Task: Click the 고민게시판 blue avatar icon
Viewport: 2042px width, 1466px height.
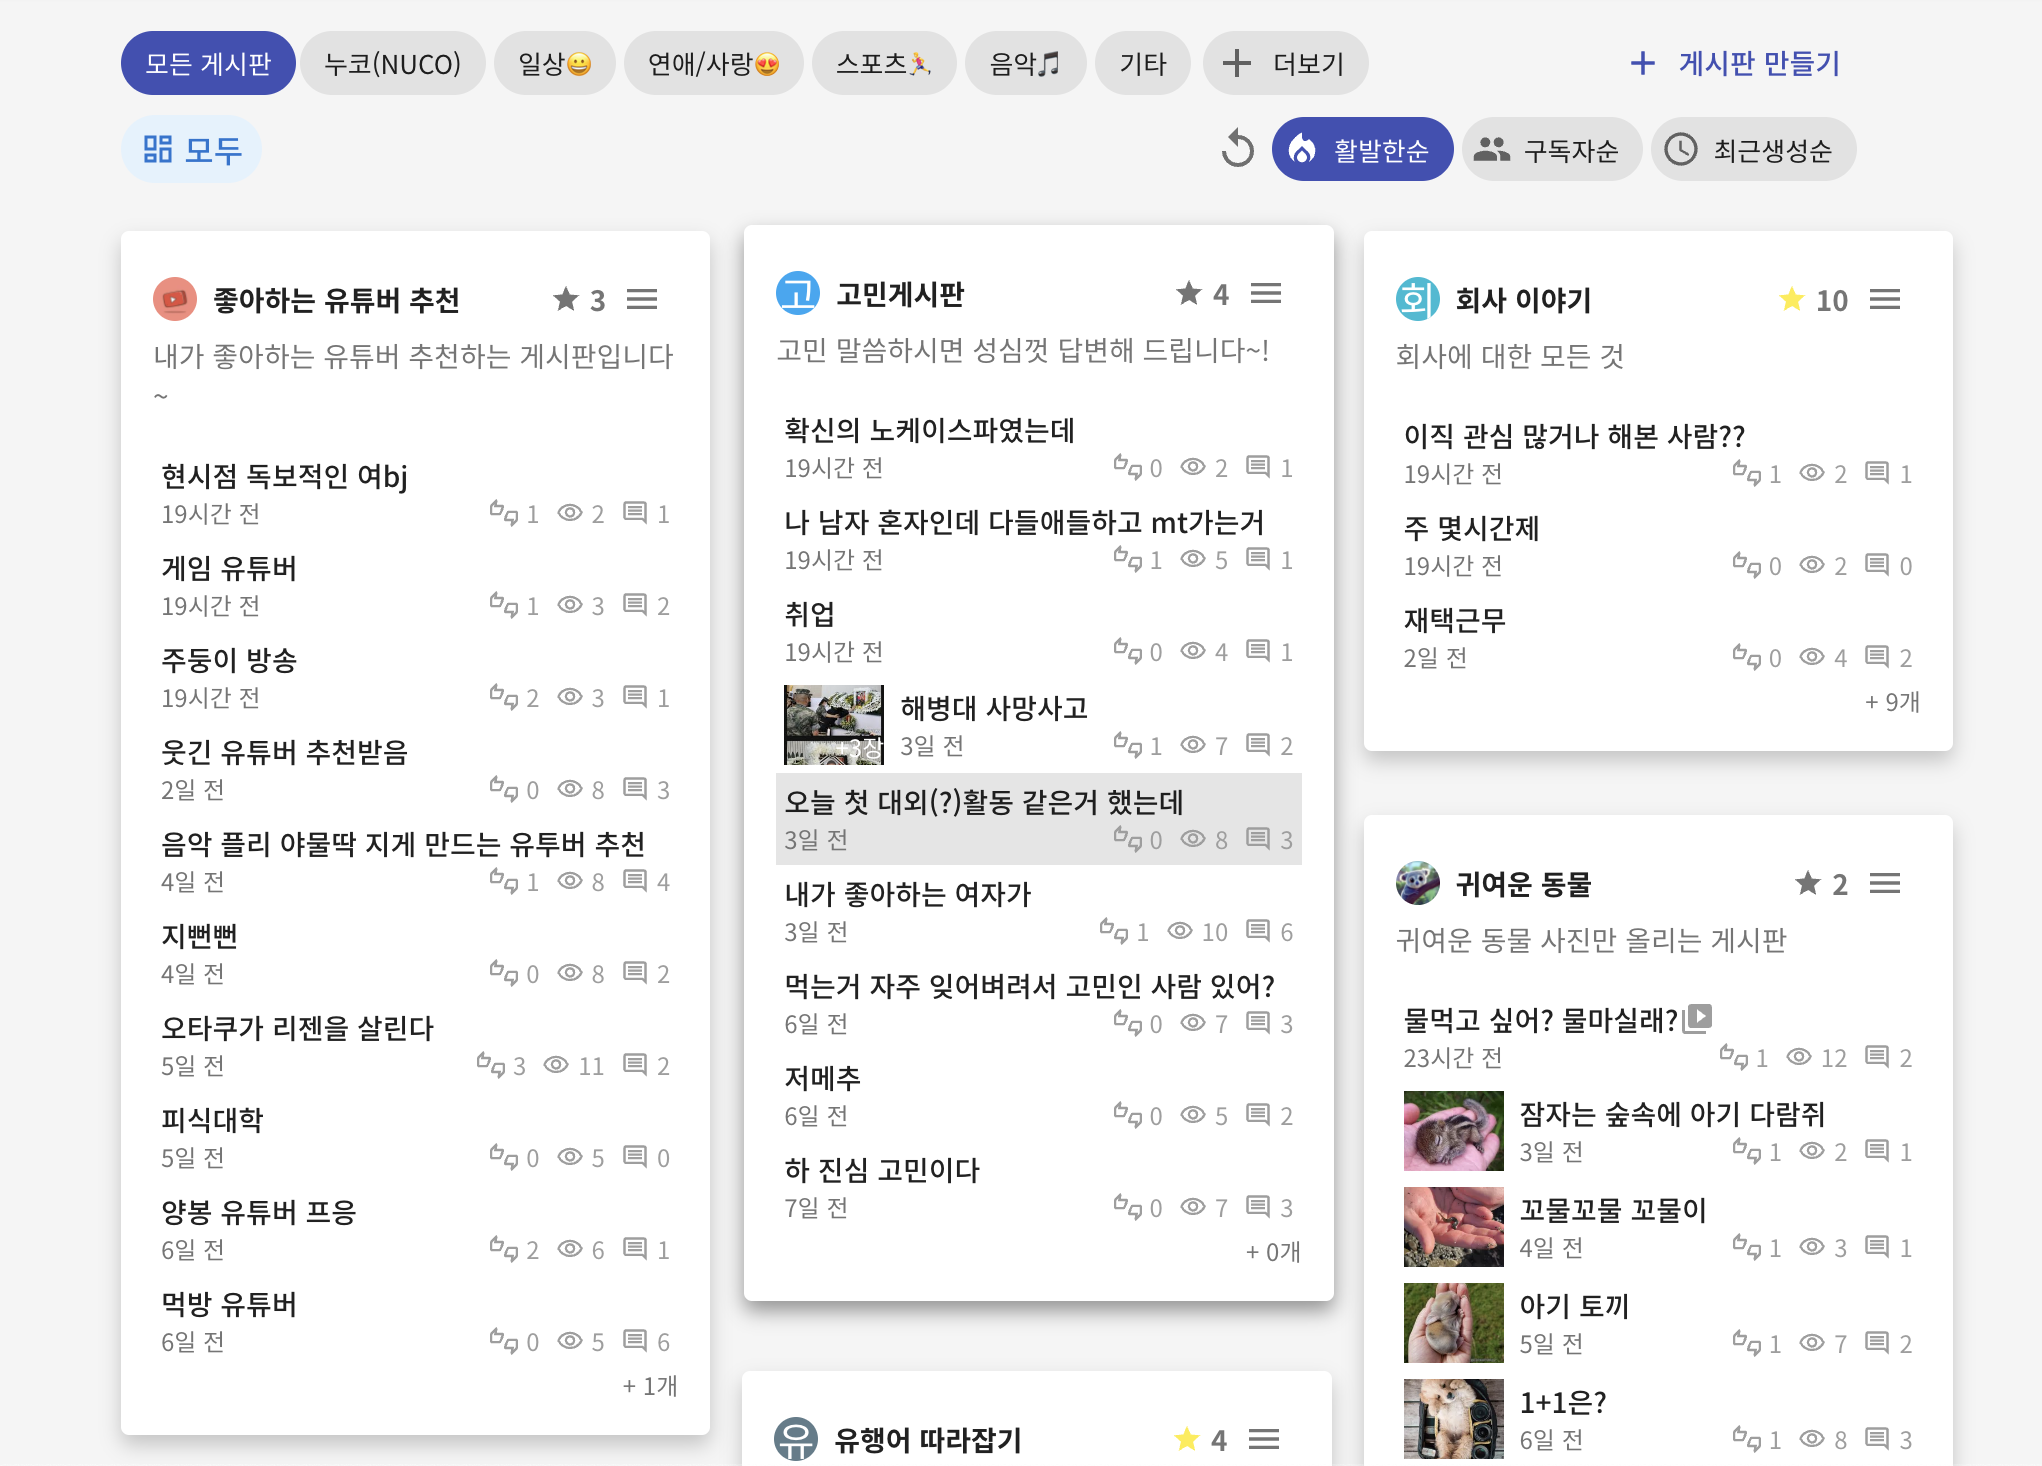Action: pos(797,294)
